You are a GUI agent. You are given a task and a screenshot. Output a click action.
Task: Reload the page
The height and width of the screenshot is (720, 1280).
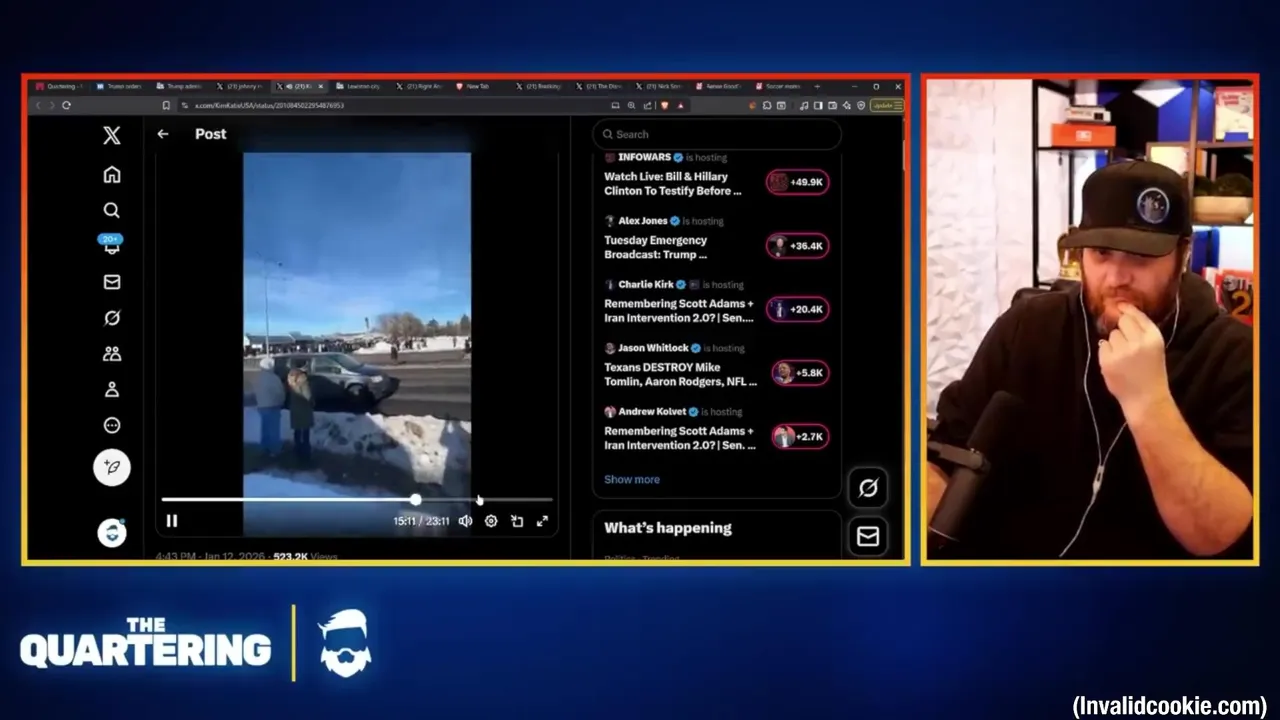(x=66, y=105)
